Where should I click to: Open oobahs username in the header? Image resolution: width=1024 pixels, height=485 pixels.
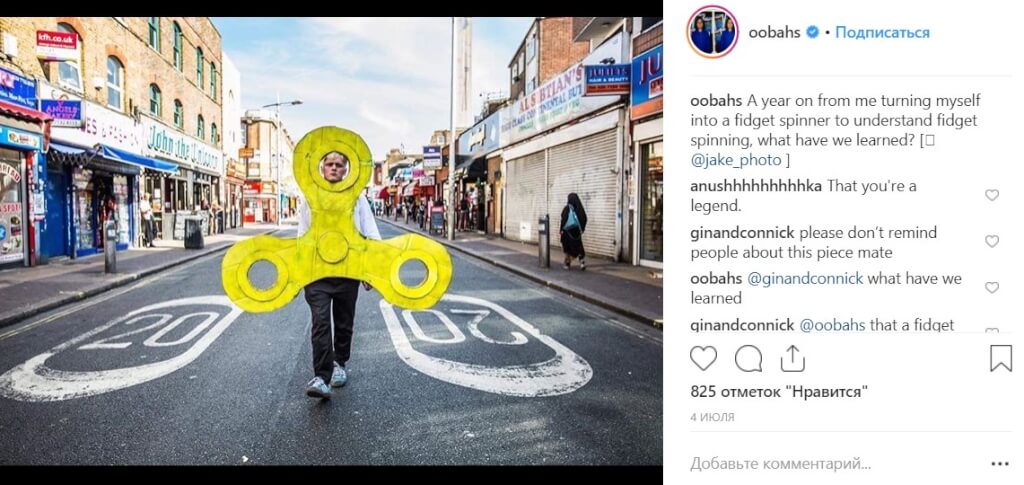coord(775,32)
